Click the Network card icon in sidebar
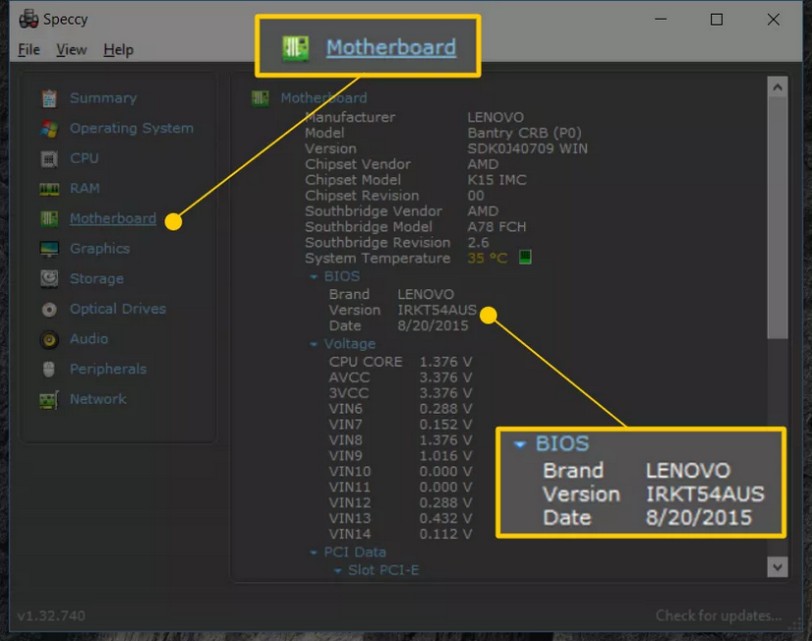 49,400
